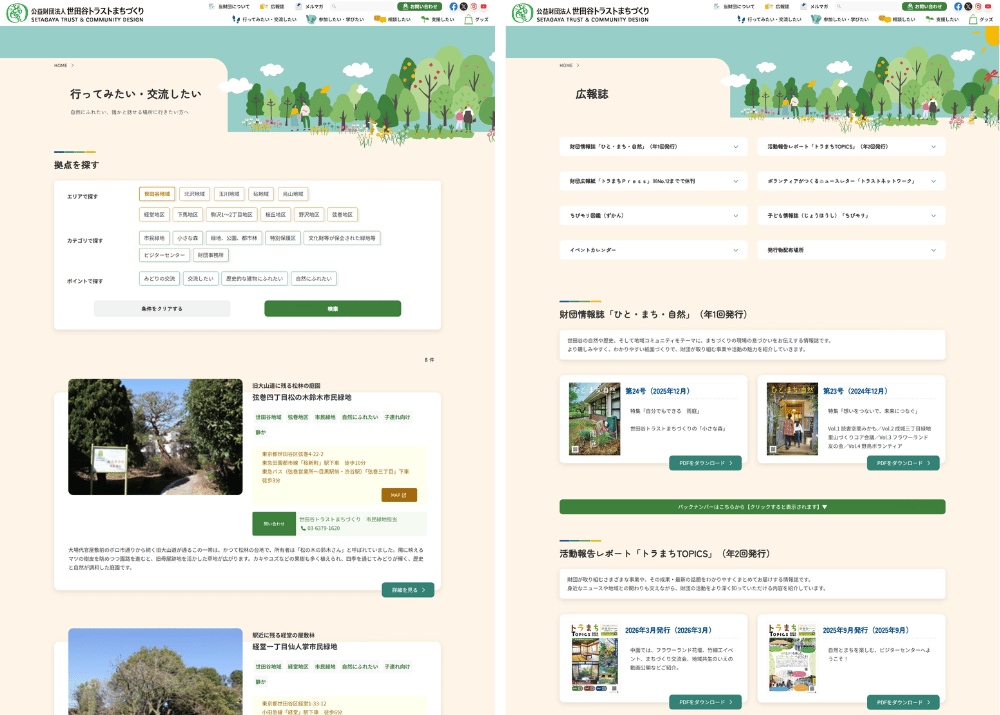Viewport: 1000px width, 715px height.
Task: Click メルマガ icon in left page header
Action: tap(298, 6)
